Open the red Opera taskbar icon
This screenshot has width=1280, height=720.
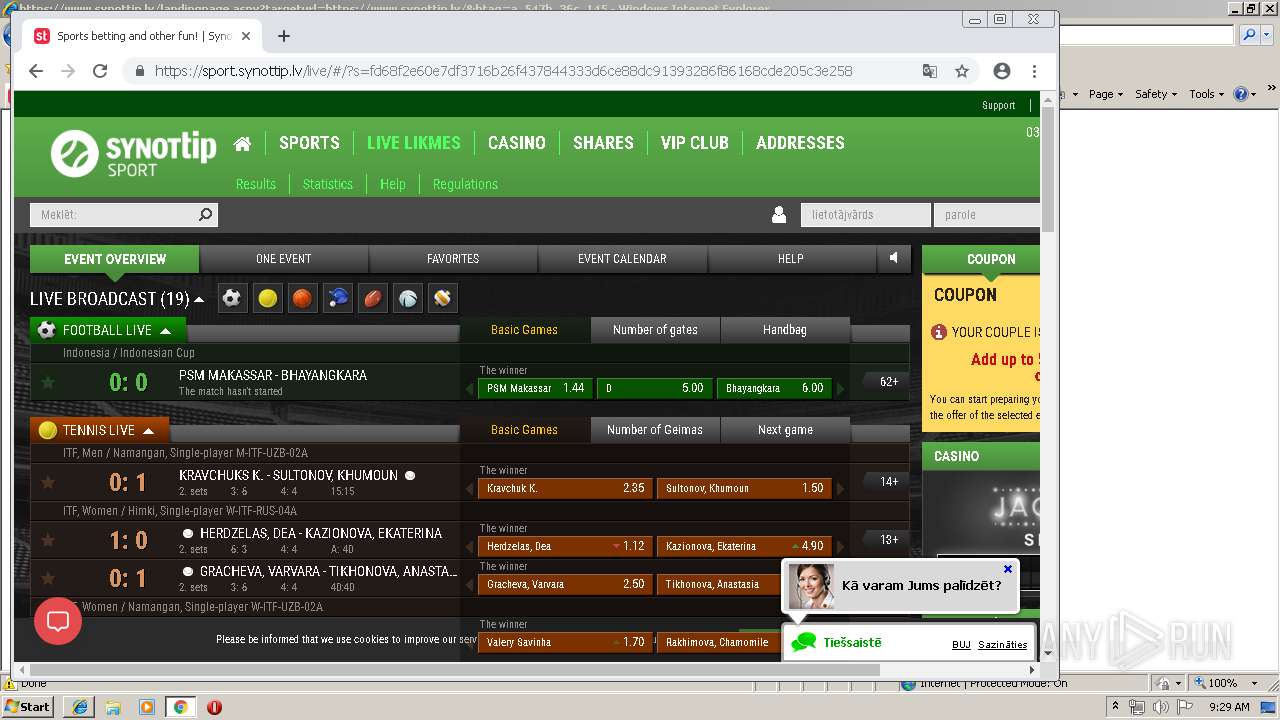click(214, 706)
